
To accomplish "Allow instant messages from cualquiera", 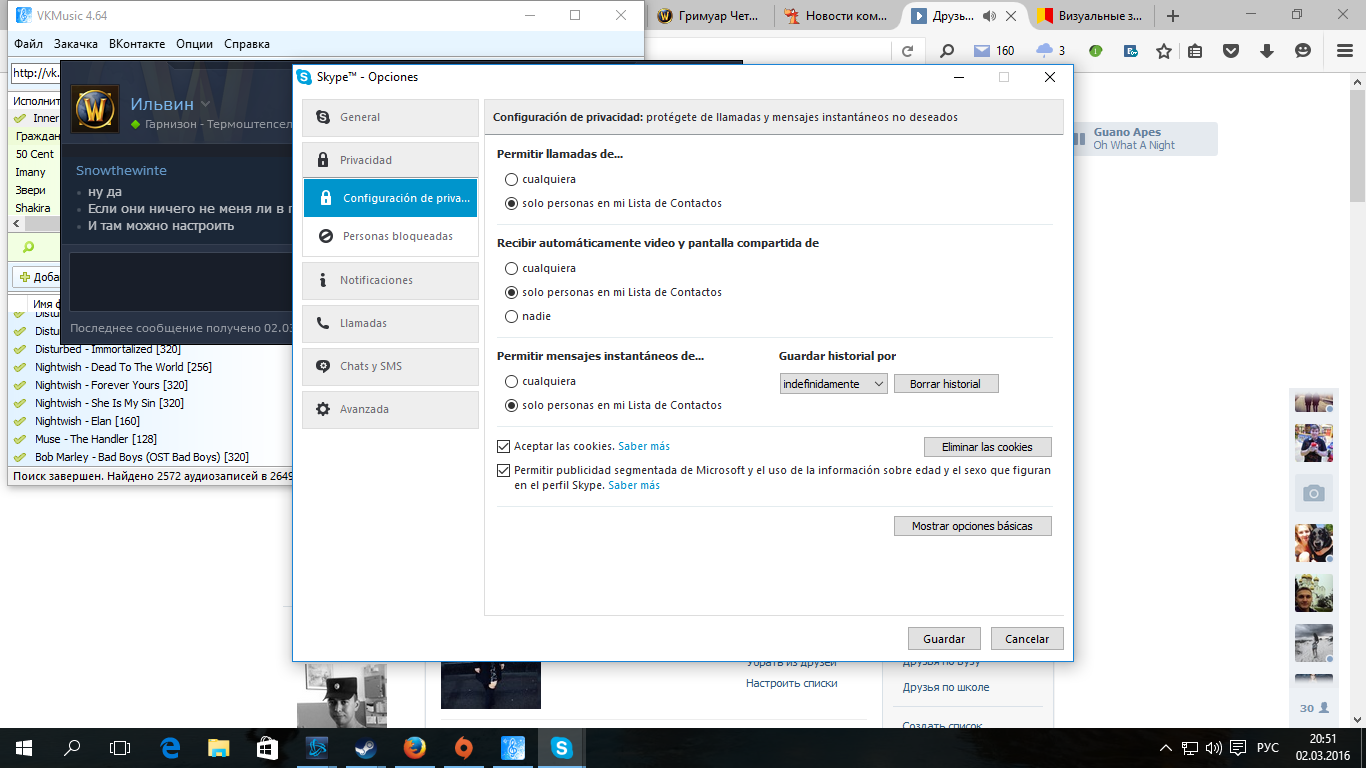I will (x=512, y=381).
